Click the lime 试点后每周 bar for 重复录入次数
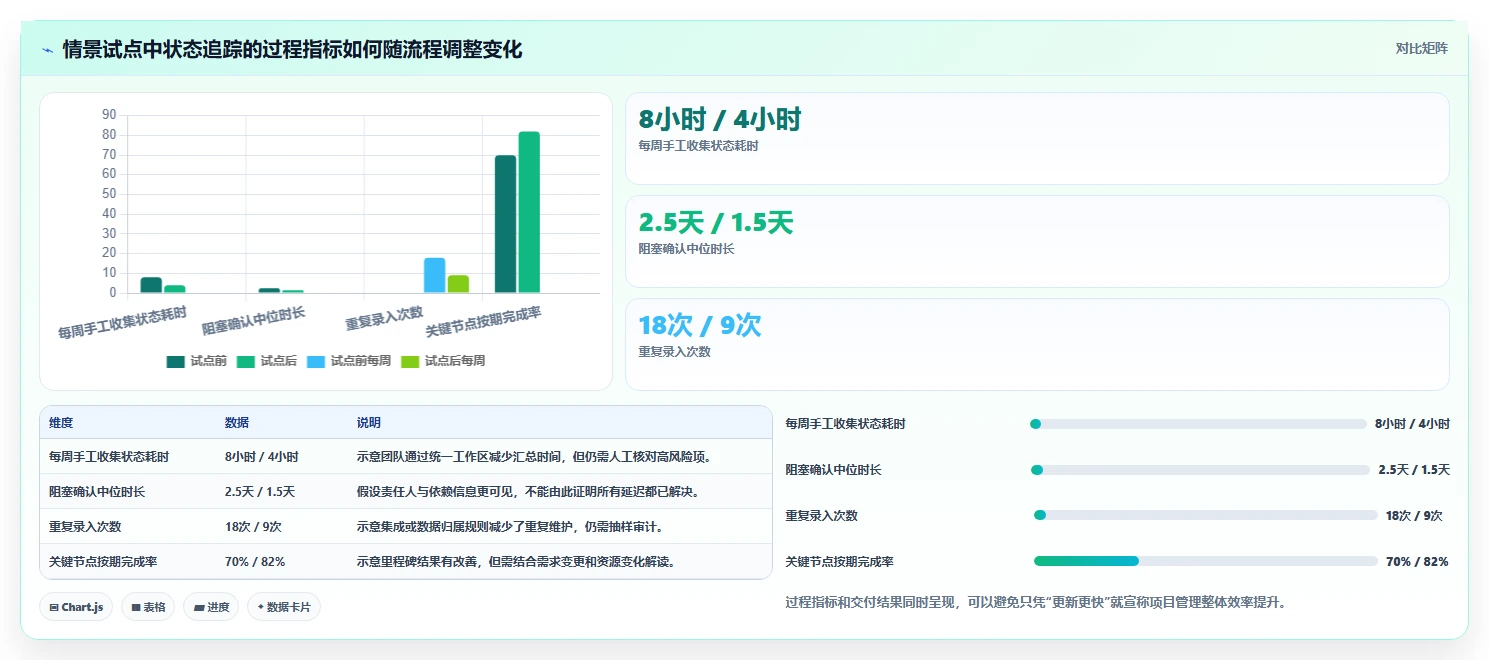The width and height of the screenshot is (1489, 660). [x=458, y=285]
